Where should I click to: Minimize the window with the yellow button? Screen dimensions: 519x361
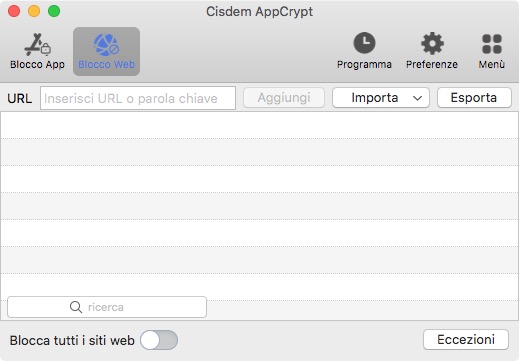click(34, 11)
